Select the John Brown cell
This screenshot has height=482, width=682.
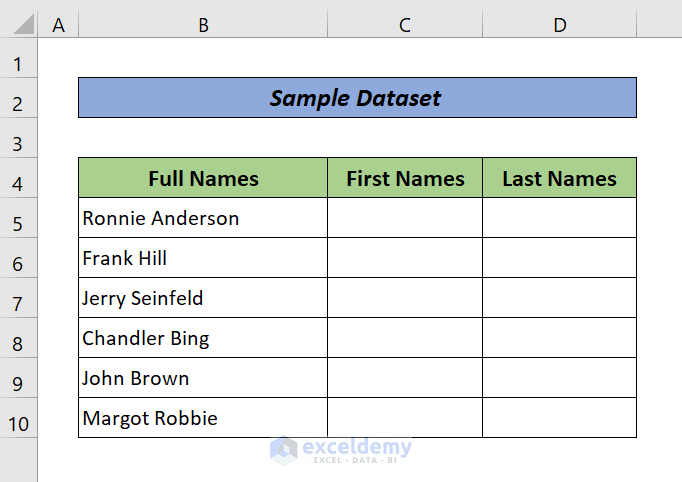[x=203, y=378]
